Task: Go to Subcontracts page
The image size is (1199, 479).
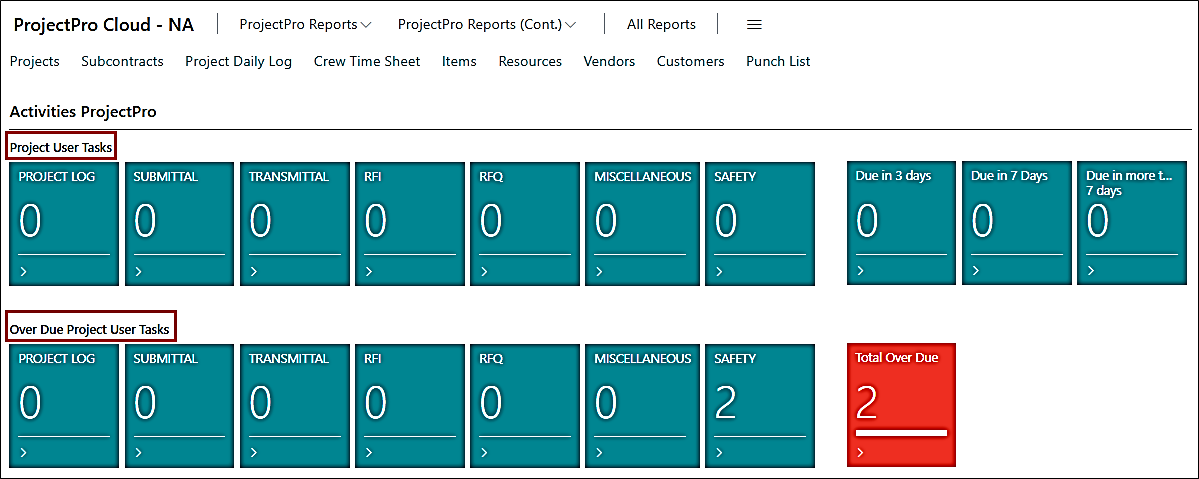Action: pyautogui.click(x=122, y=61)
